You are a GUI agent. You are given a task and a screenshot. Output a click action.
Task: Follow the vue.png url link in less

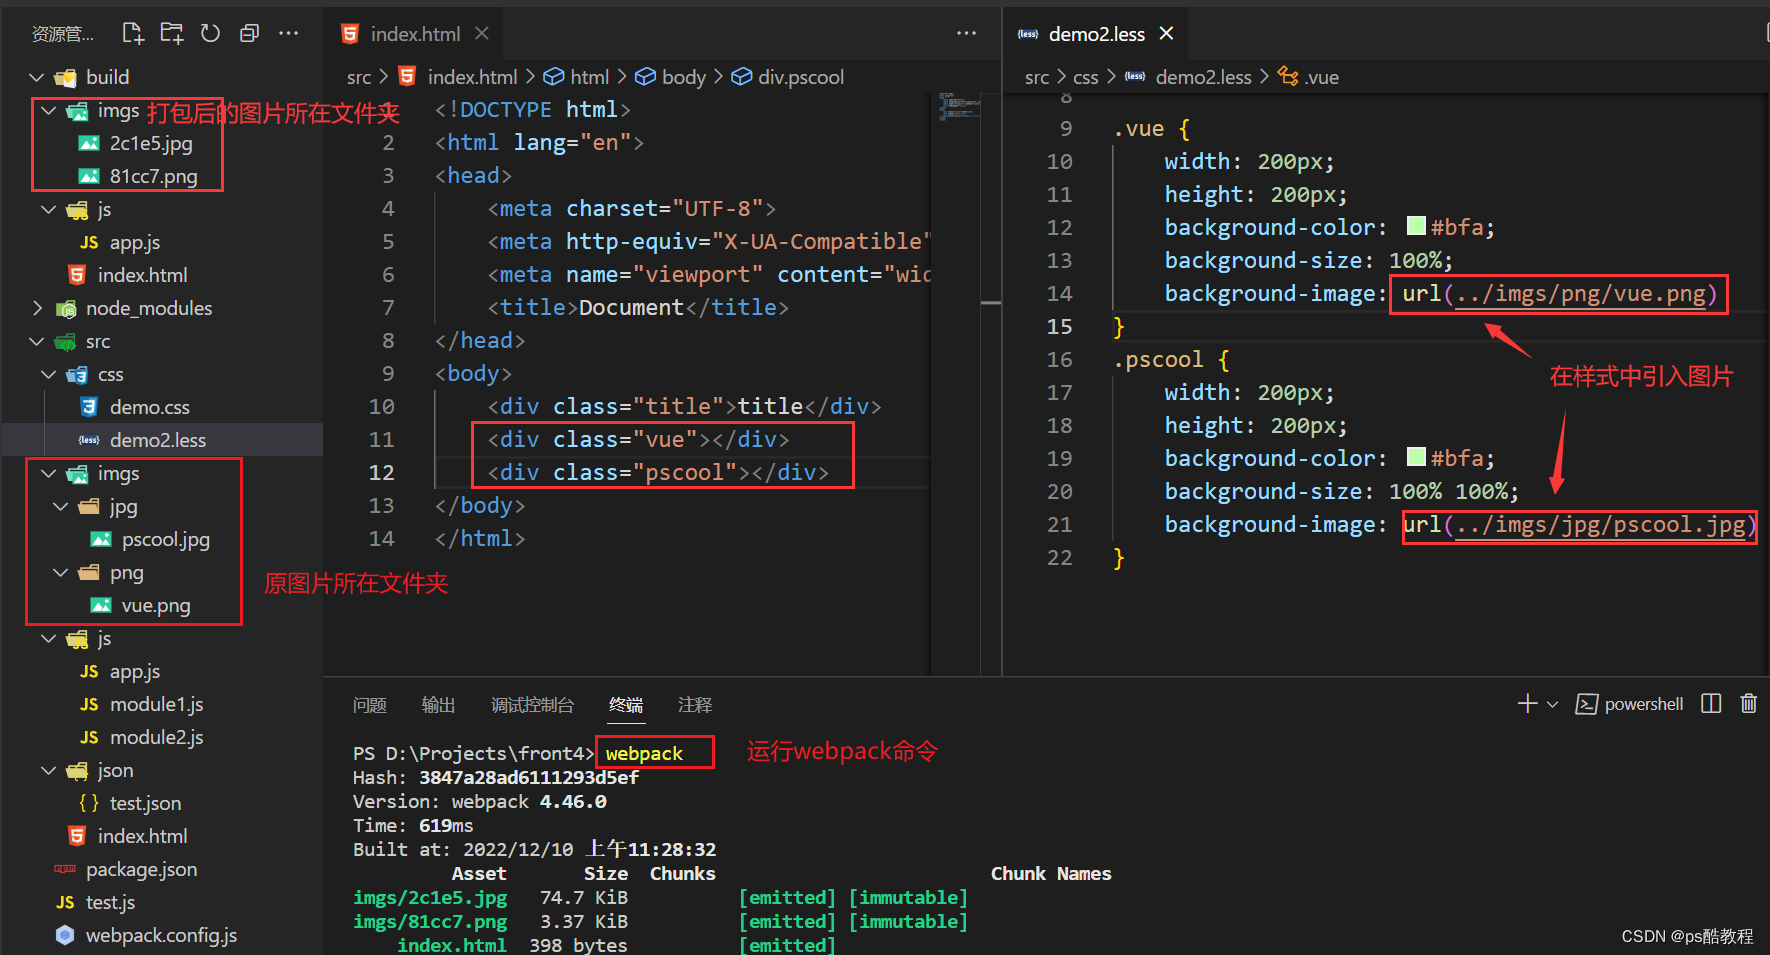point(1580,294)
